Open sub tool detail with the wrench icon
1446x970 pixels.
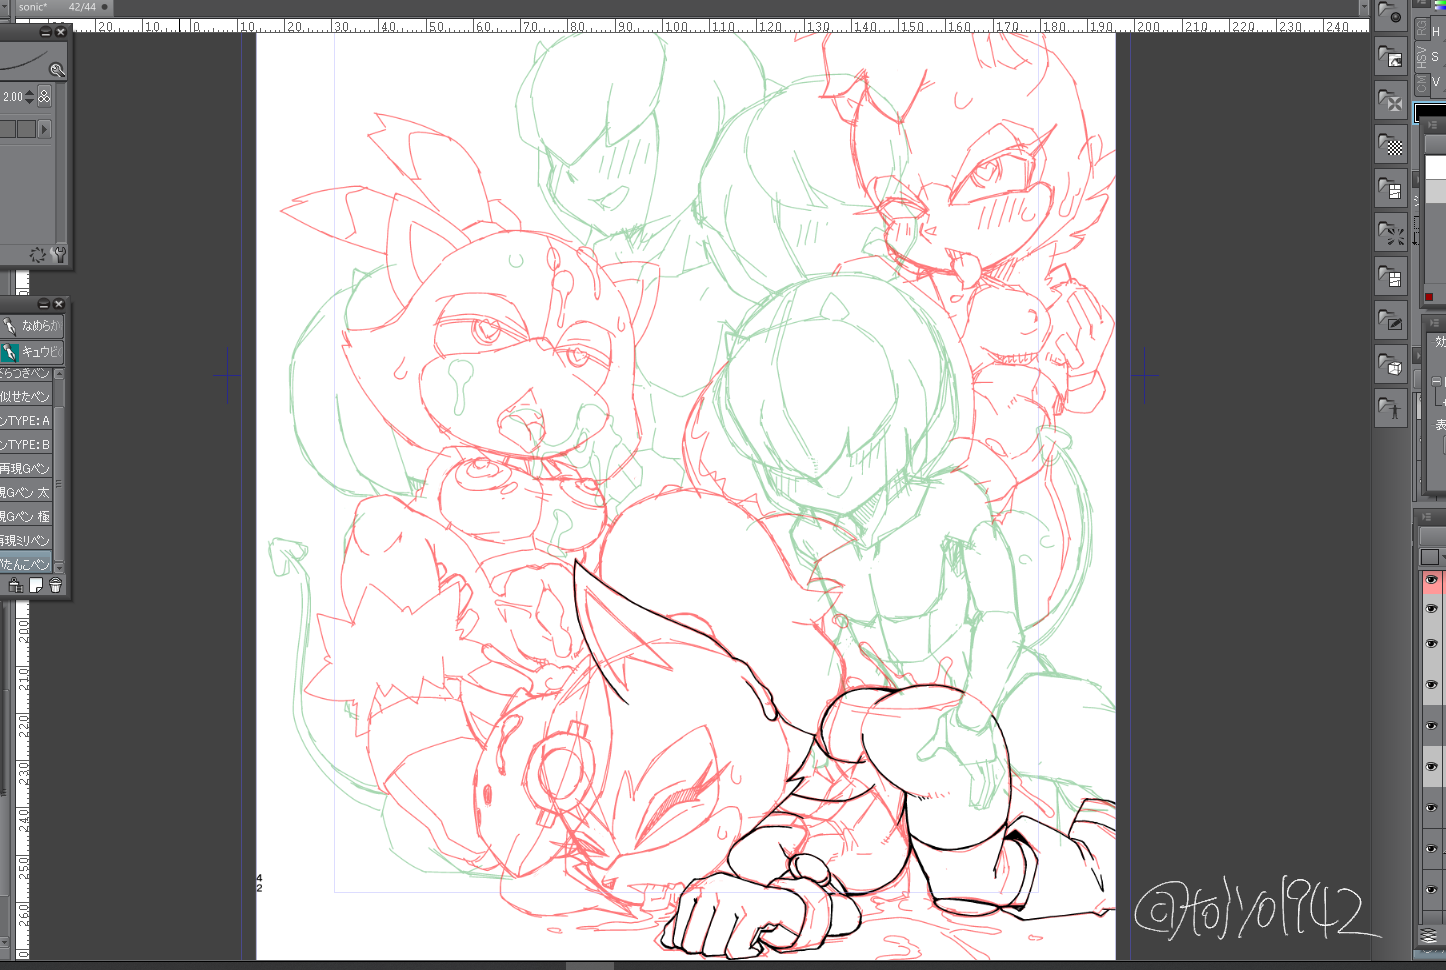coord(59,254)
